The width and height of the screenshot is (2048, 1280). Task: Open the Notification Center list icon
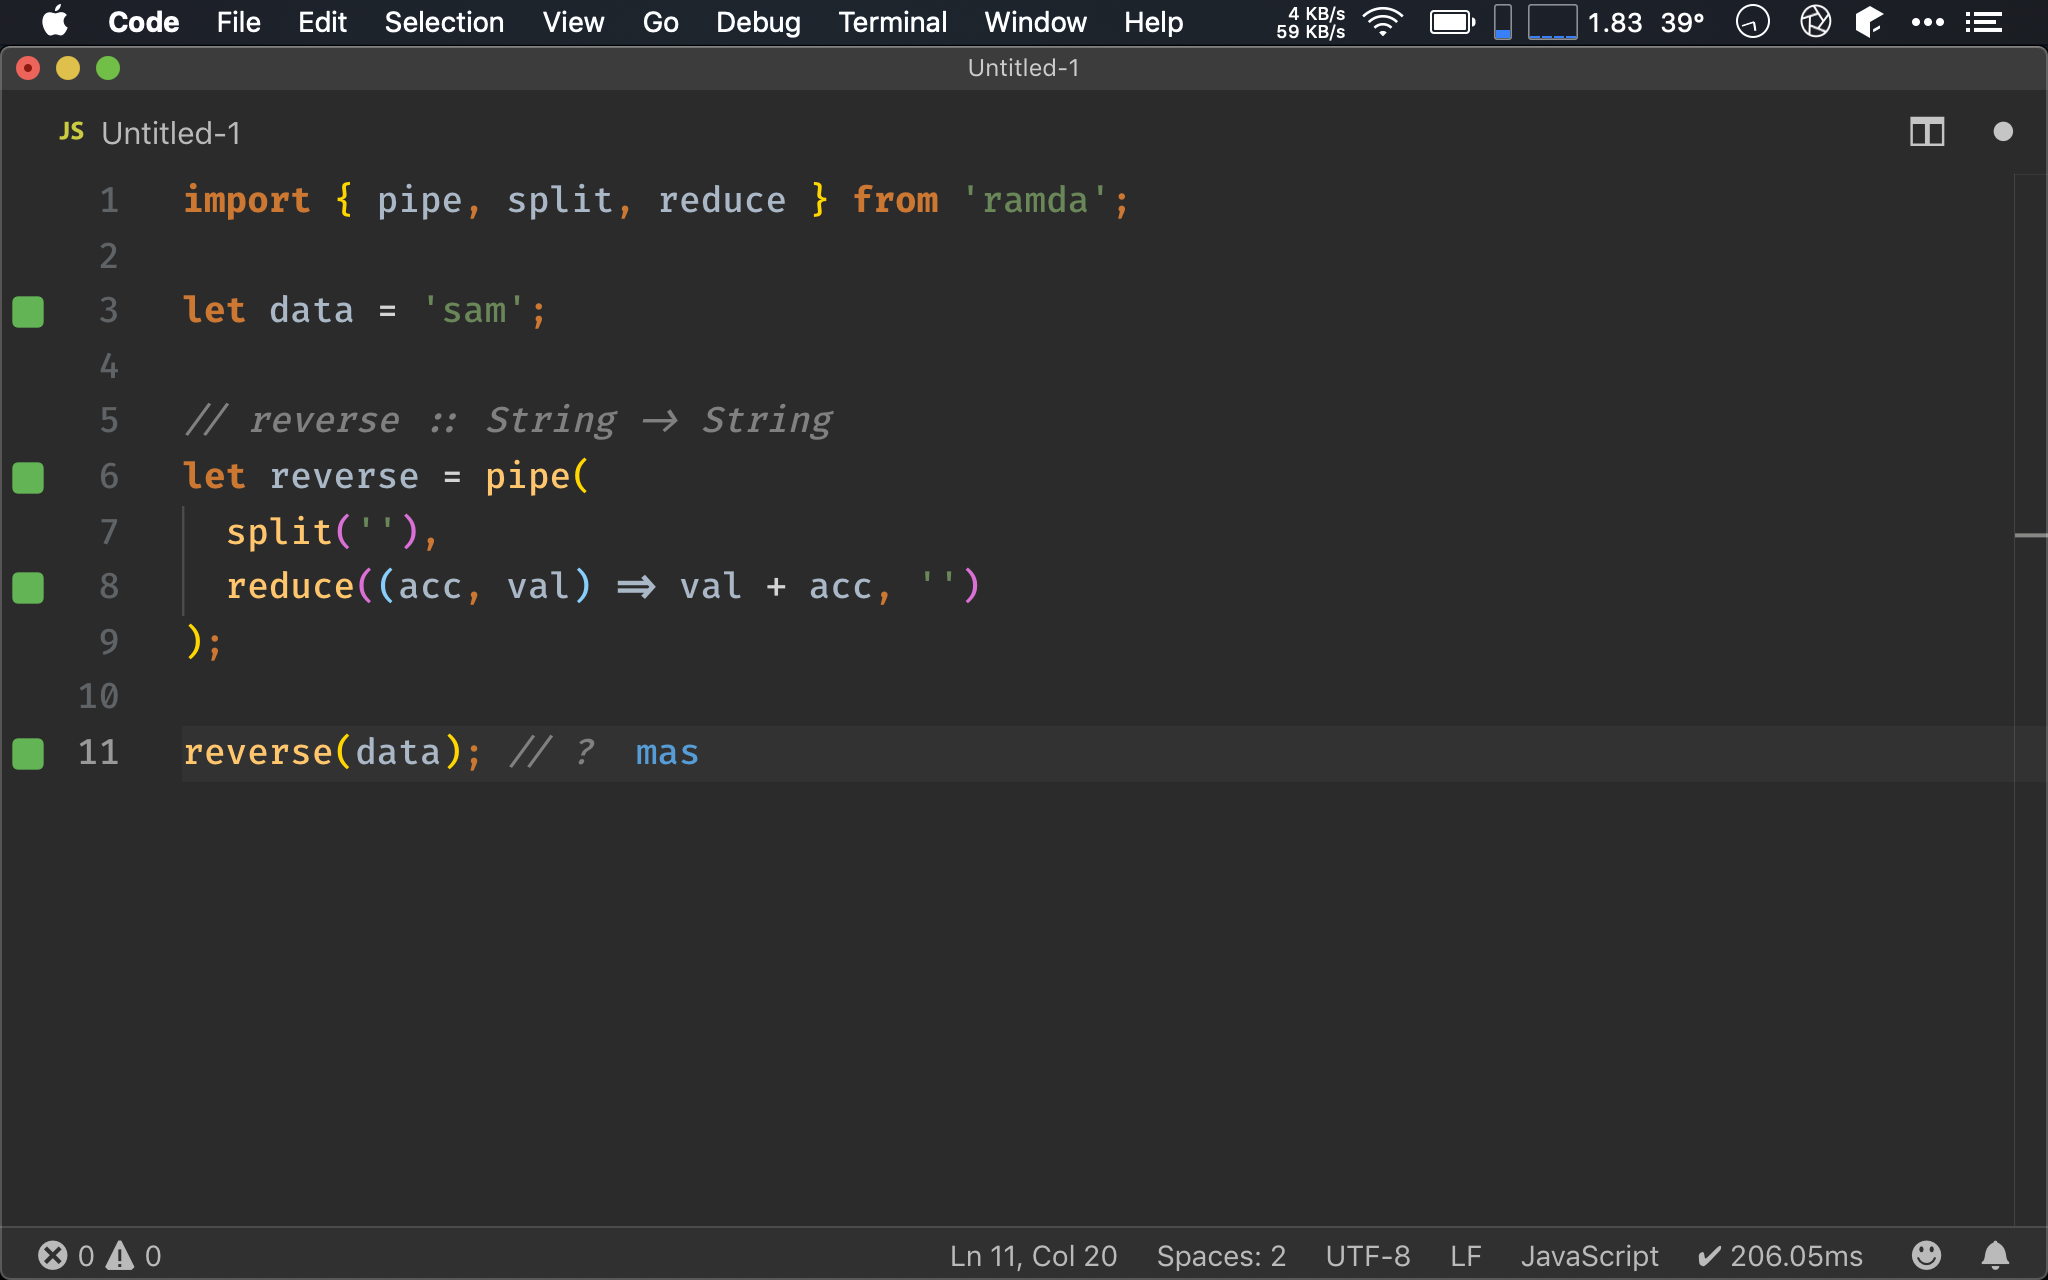[x=1983, y=22]
